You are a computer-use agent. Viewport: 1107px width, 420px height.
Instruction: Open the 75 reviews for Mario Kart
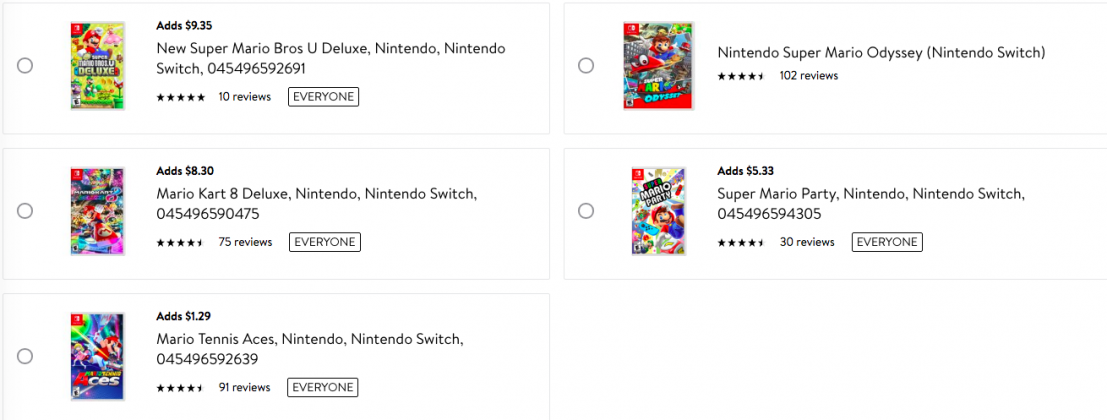245,242
